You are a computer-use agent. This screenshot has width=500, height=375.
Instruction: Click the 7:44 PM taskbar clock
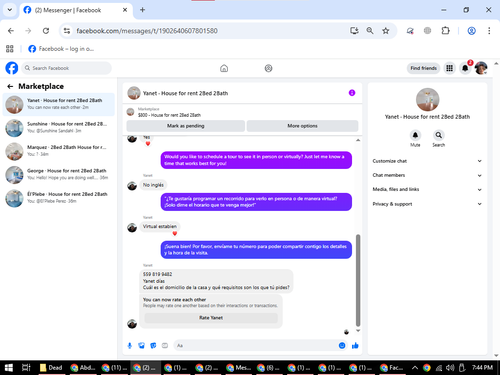pos(482,368)
